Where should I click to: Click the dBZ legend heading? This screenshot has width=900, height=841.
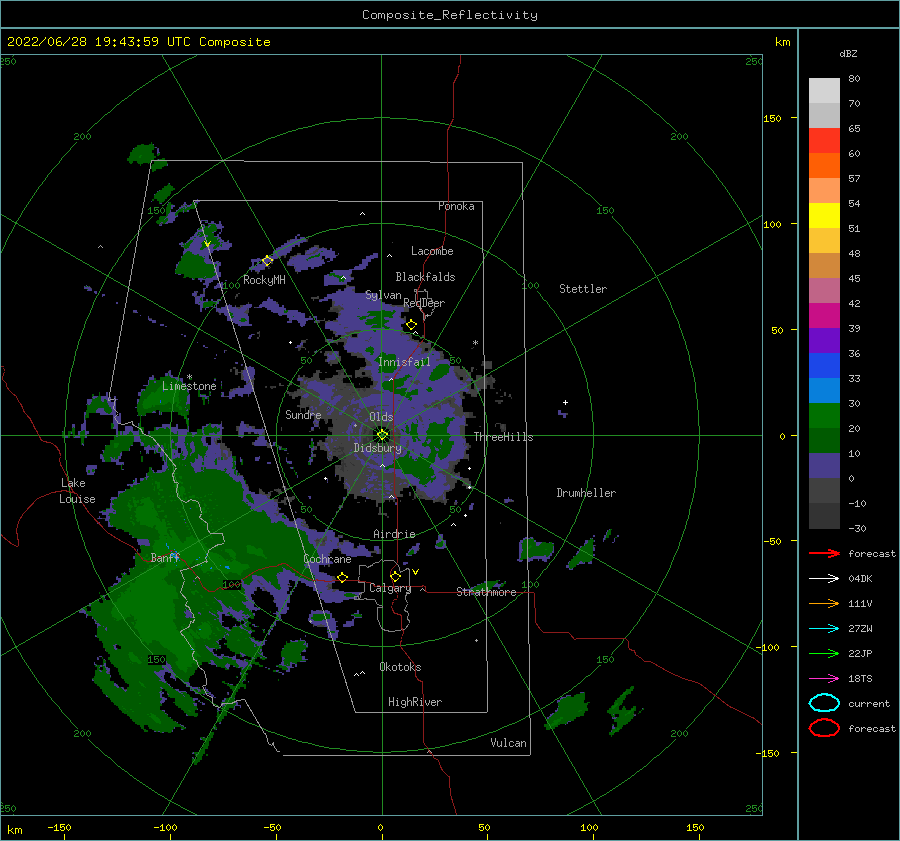point(848,53)
